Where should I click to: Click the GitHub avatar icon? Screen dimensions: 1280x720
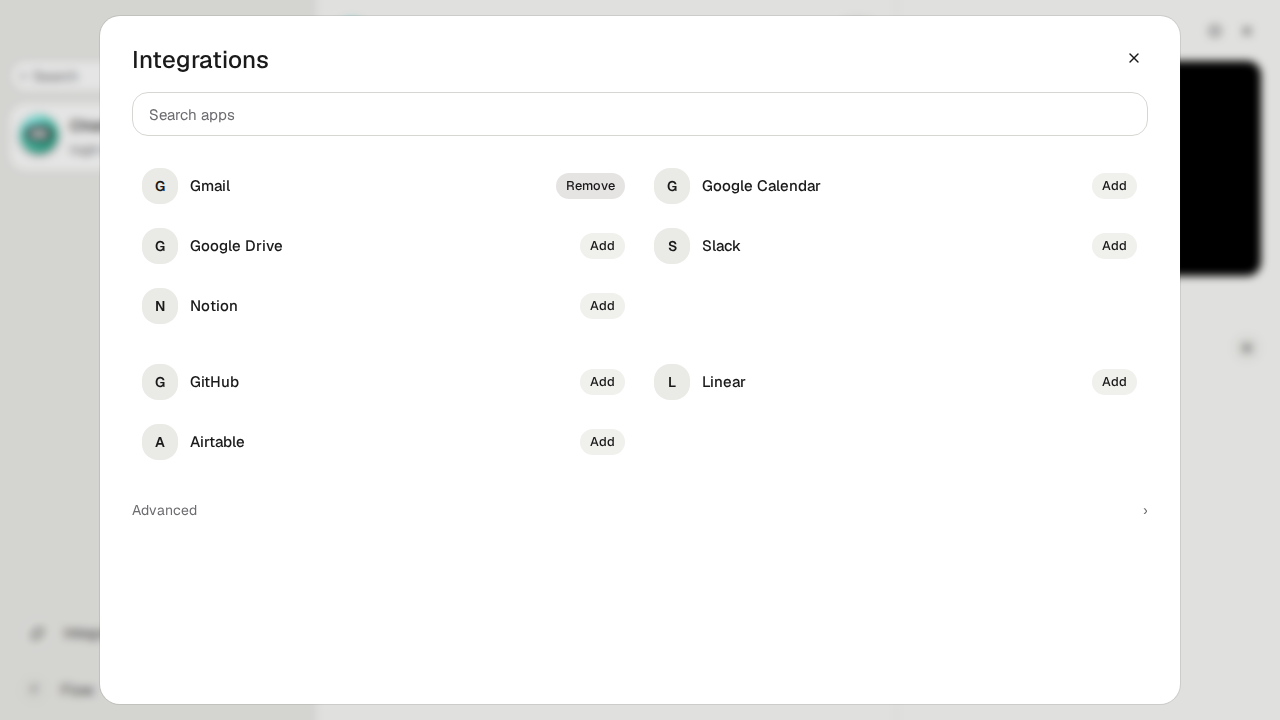[160, 382]
